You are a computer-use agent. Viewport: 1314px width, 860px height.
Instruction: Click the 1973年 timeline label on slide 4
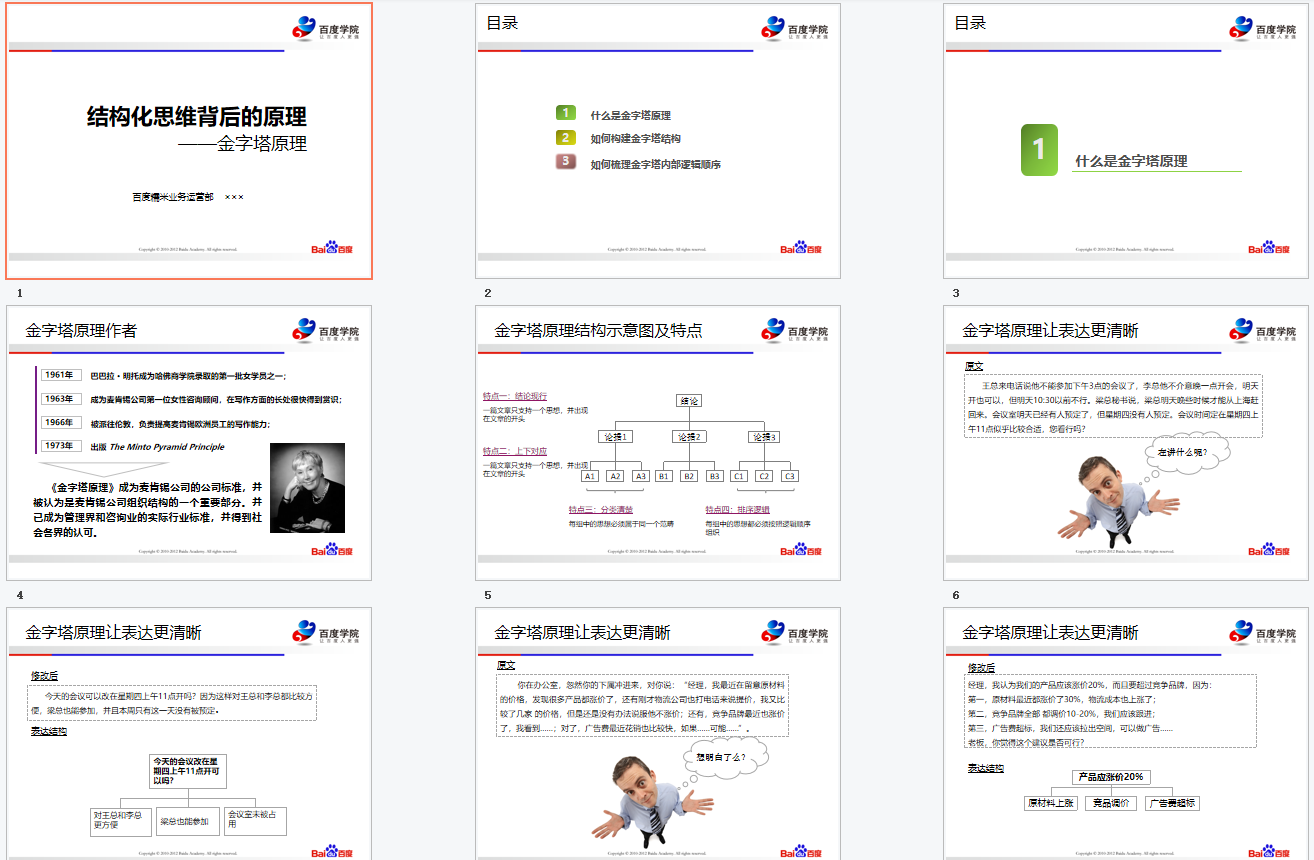pos(60,446)
